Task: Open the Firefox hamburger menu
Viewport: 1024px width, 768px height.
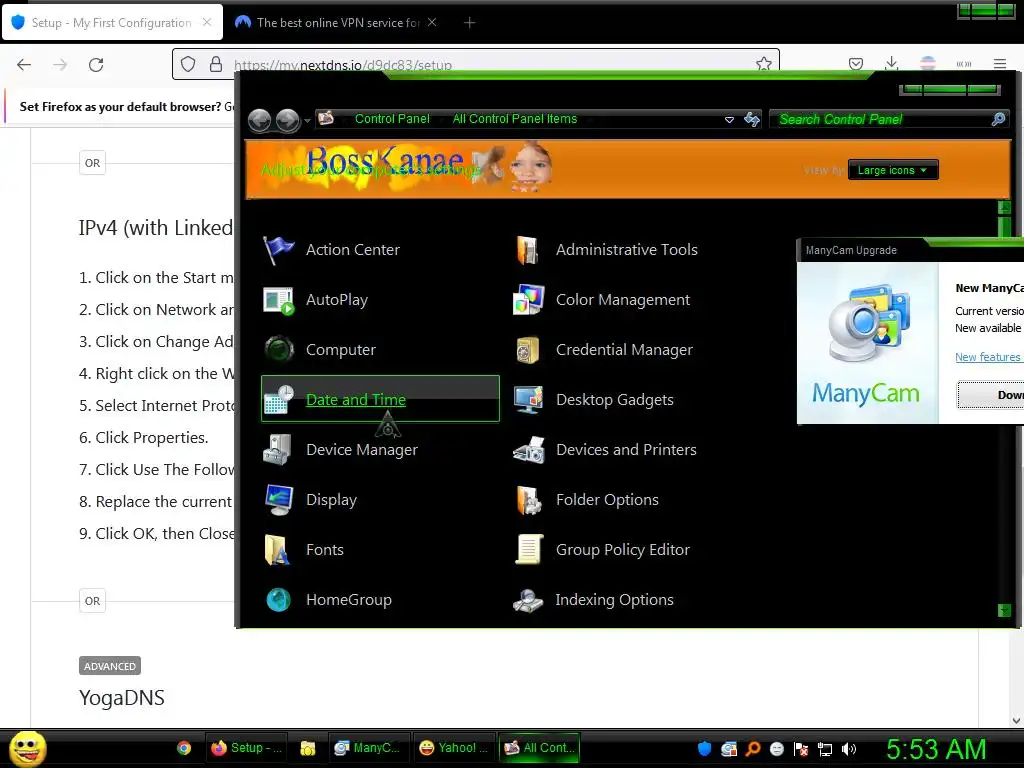Action: [x=1000, y=63]
